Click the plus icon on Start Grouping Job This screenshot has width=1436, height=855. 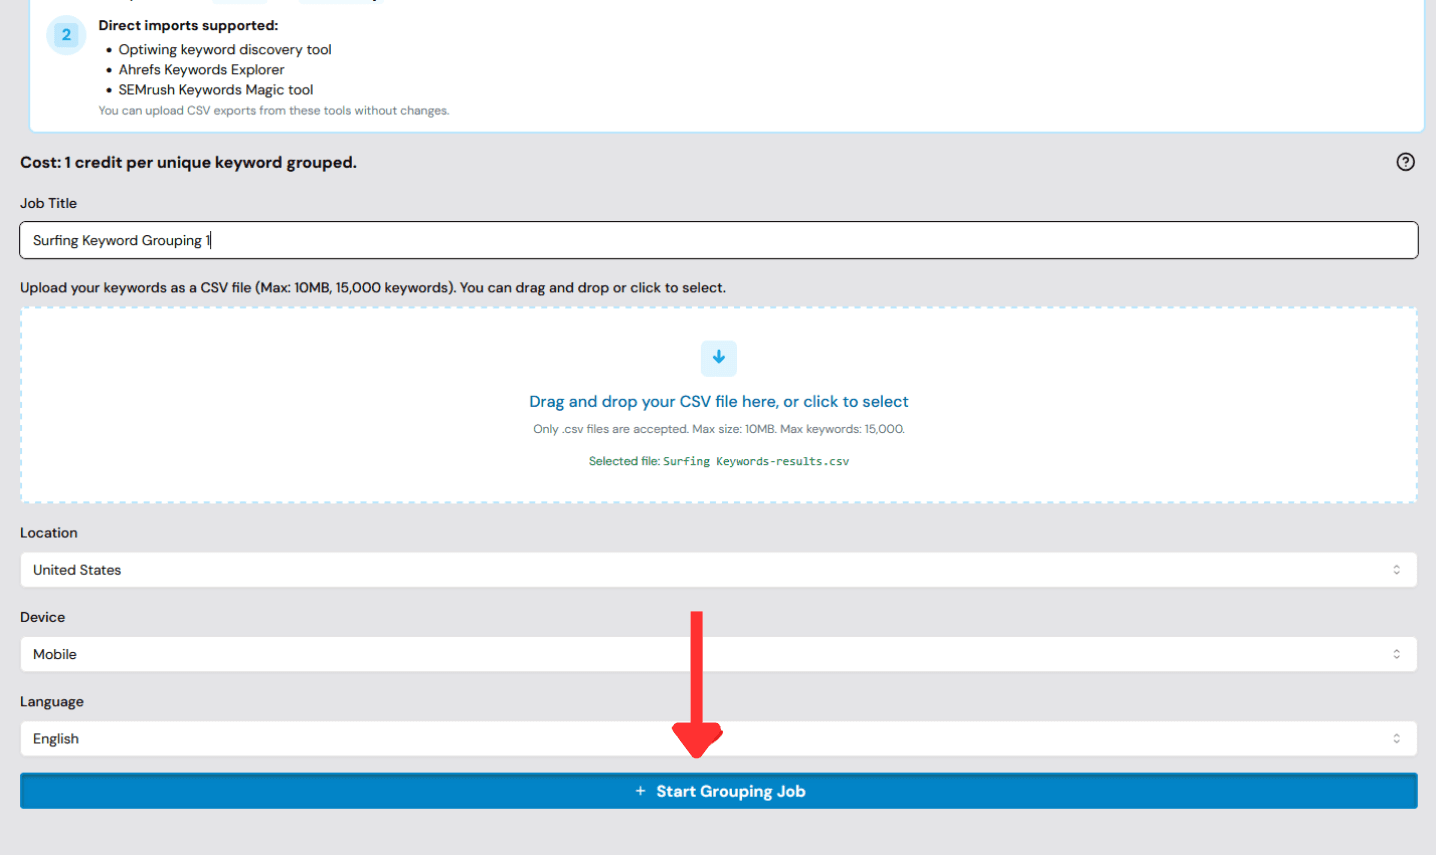point(640,790)
